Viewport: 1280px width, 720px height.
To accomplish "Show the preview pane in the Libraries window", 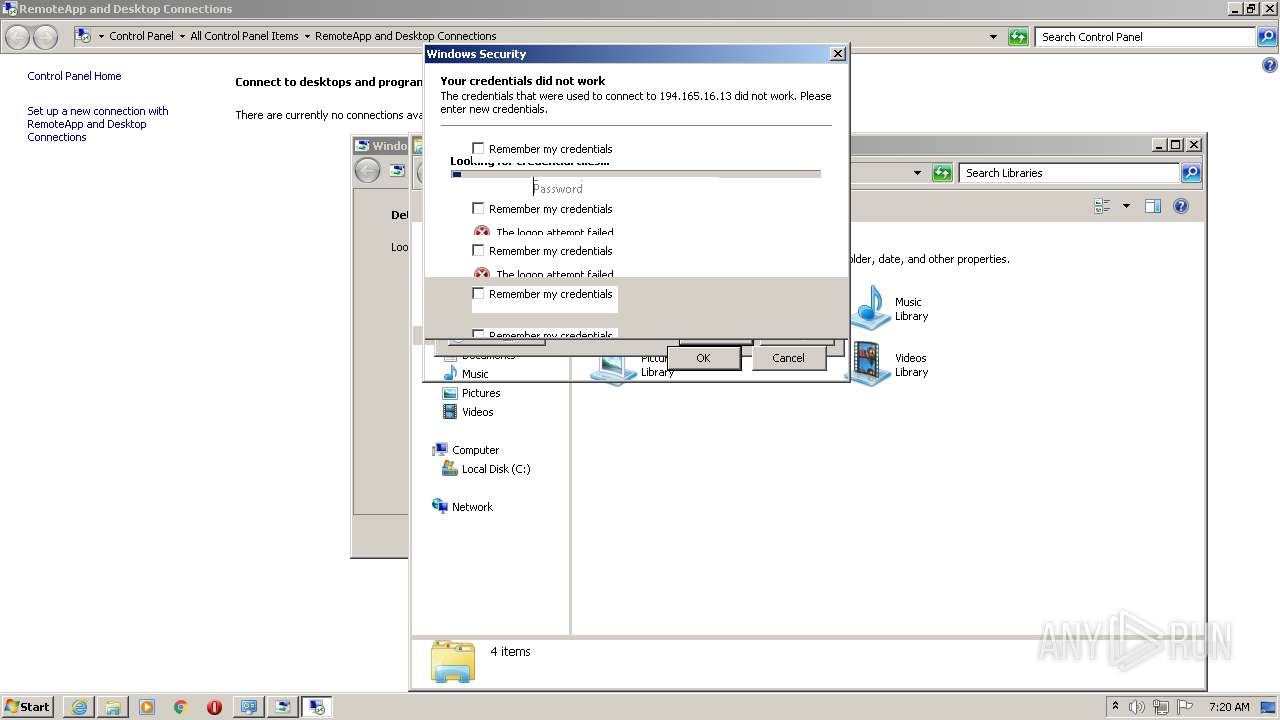I will point(1153,206).
